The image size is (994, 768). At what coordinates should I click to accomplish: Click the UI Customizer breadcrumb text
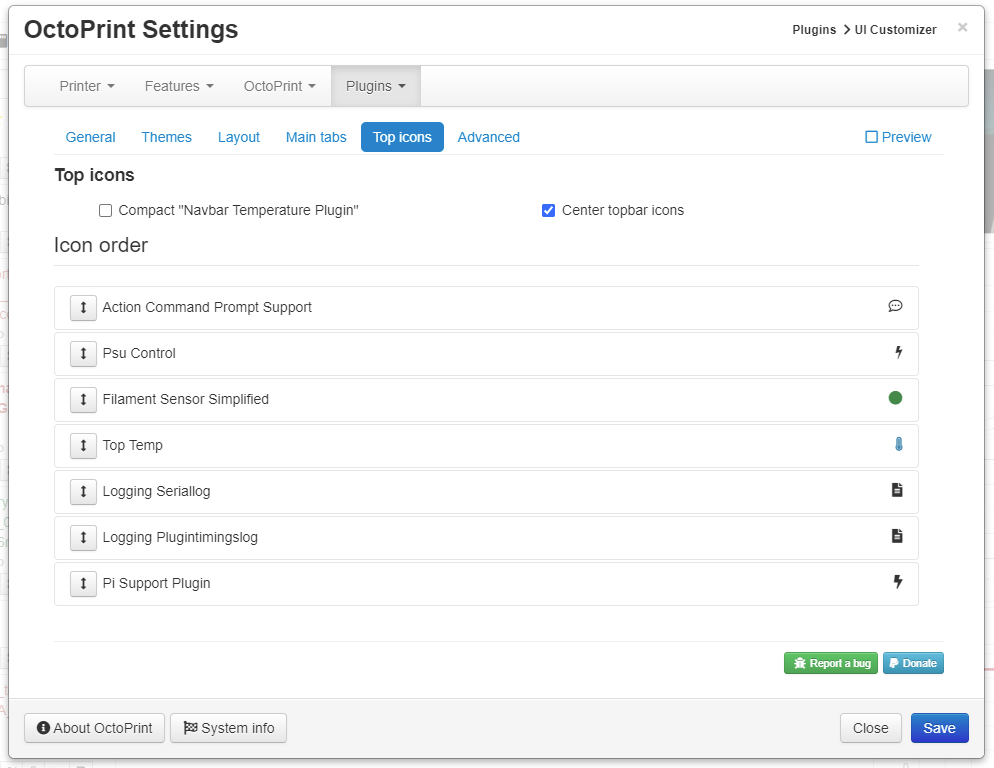(895, 30)
